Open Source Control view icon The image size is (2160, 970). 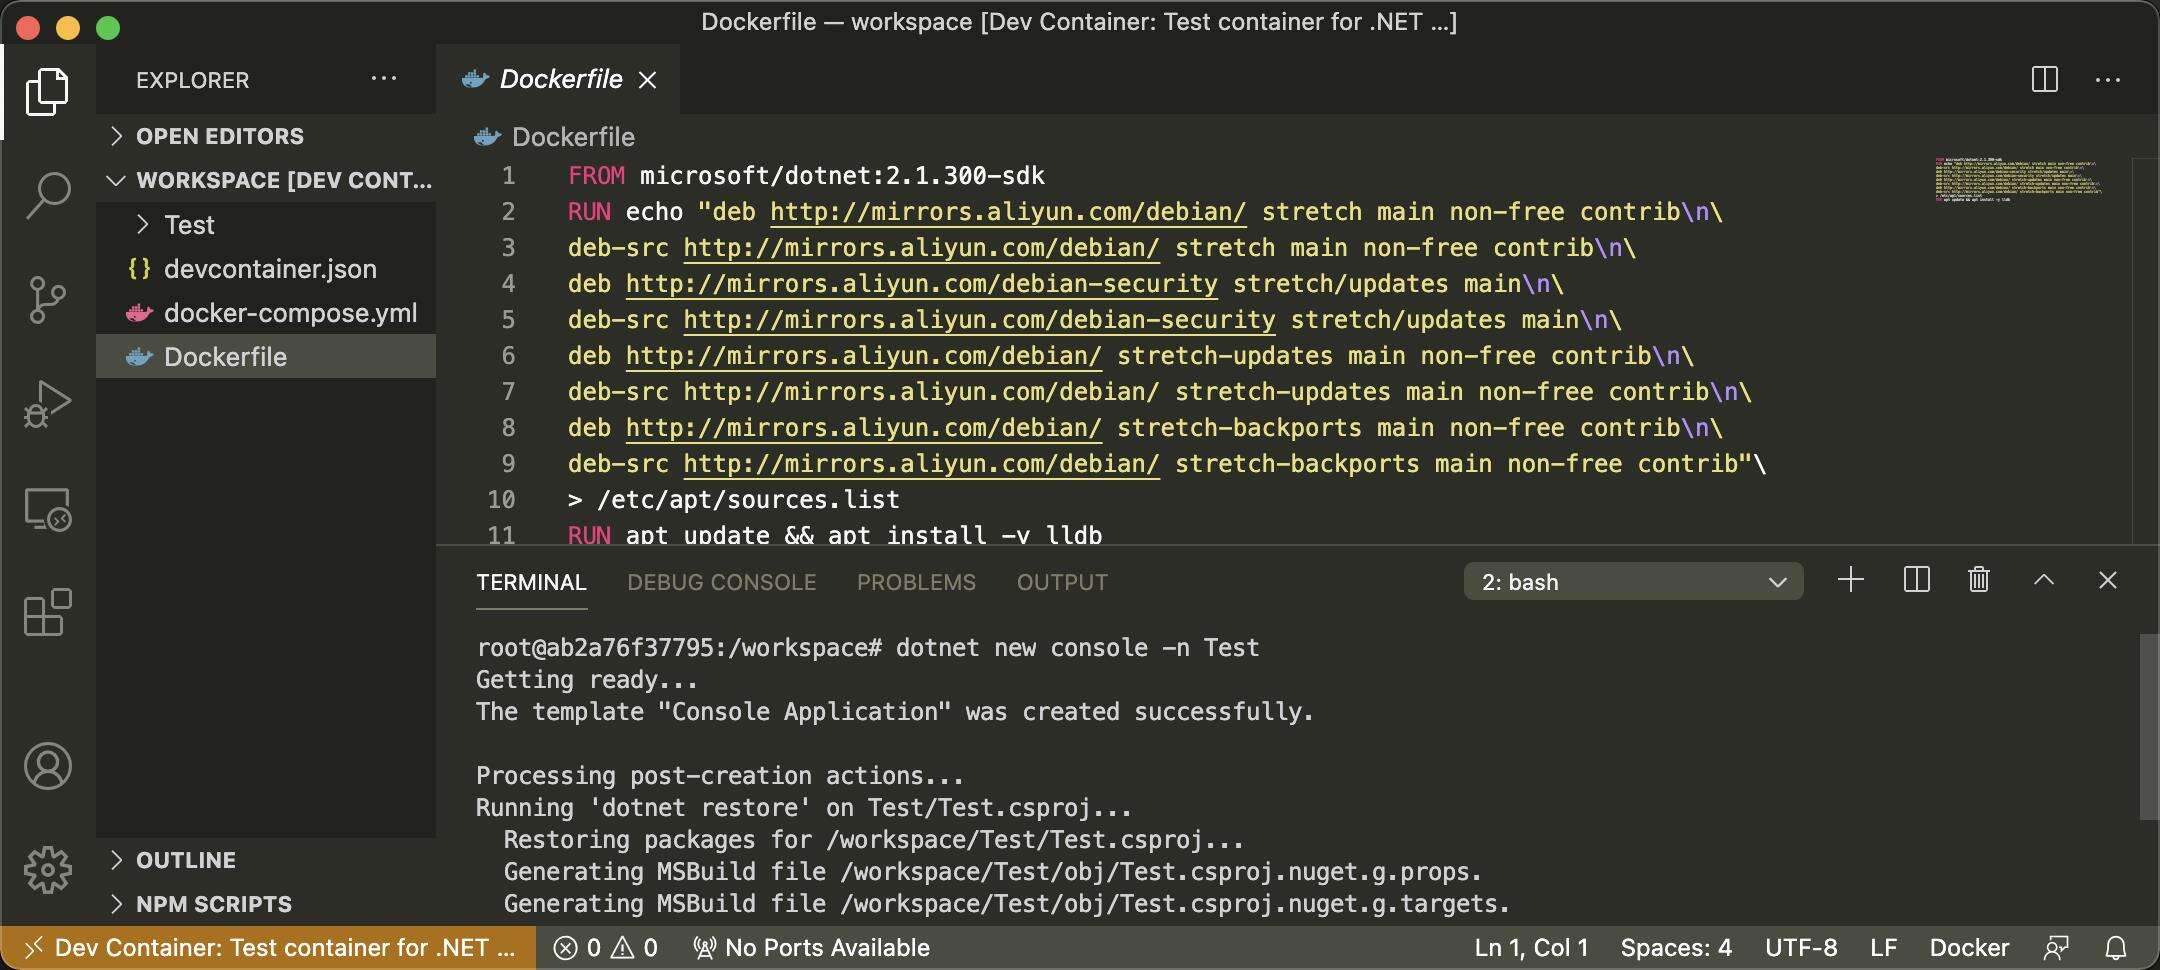click(47, 299)
